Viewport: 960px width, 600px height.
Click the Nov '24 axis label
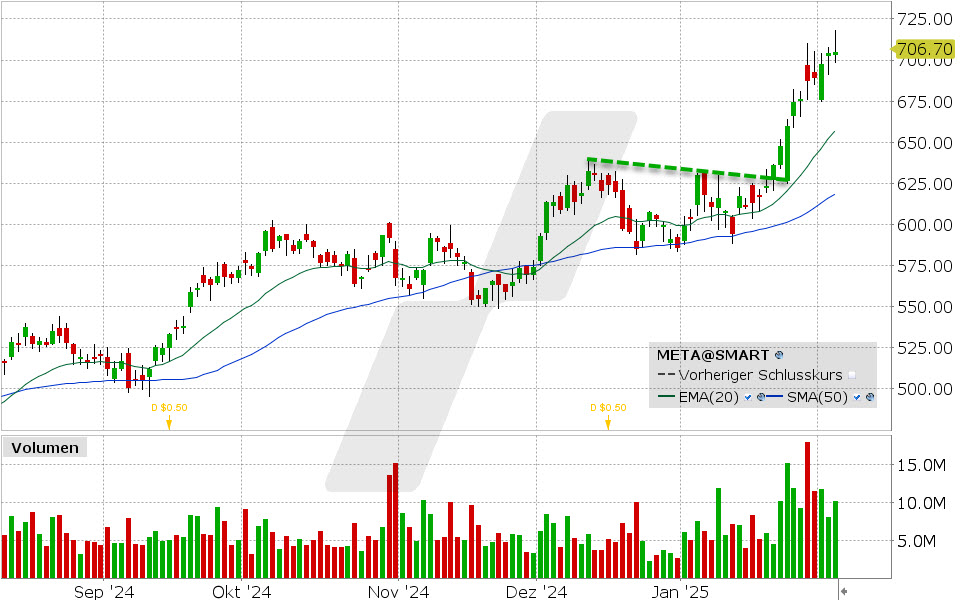click(x=398, y=591)
